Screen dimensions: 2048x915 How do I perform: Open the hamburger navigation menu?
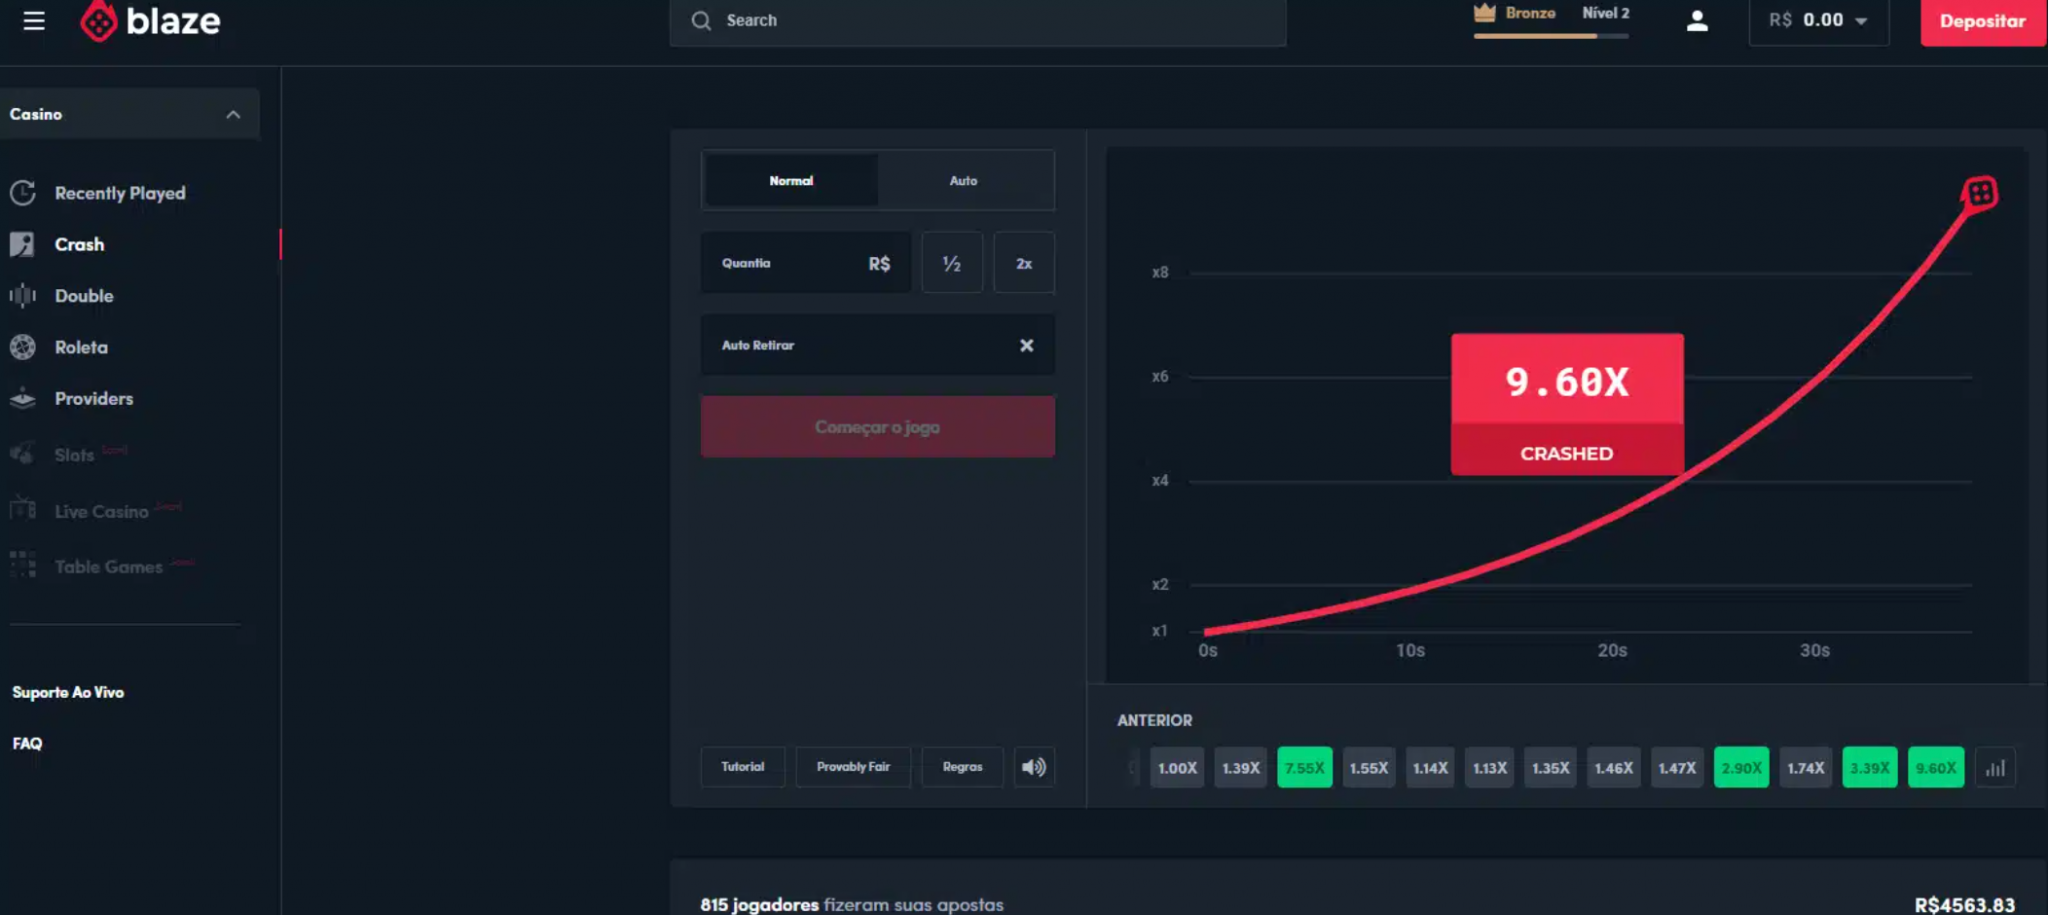[x=33, y=20]
